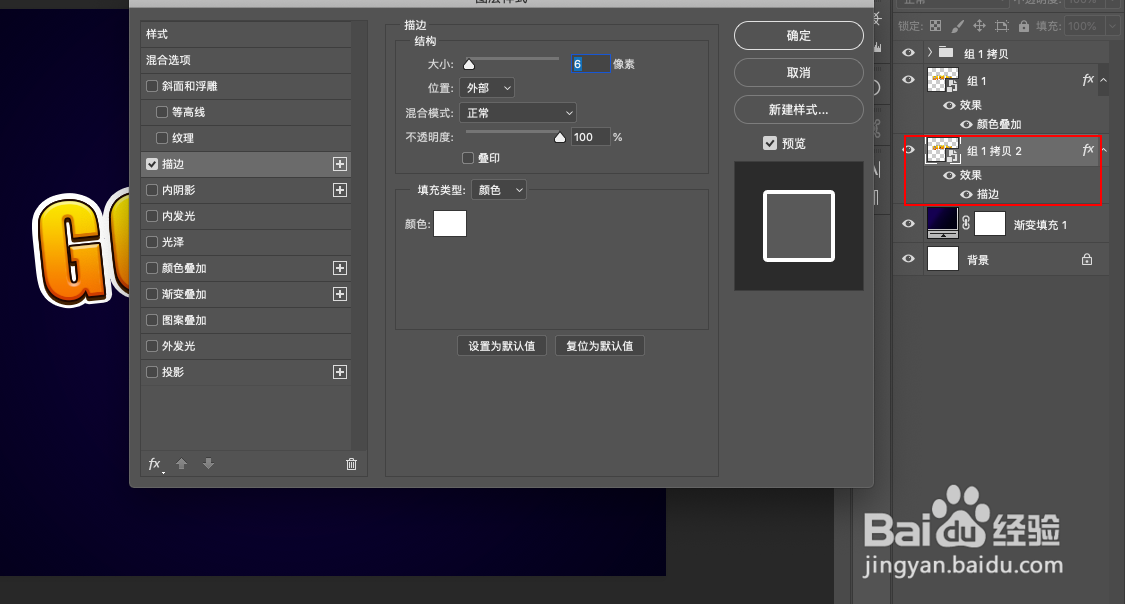
Task: Click the 大小 size slider handle
Action: [x=469, y=65]
